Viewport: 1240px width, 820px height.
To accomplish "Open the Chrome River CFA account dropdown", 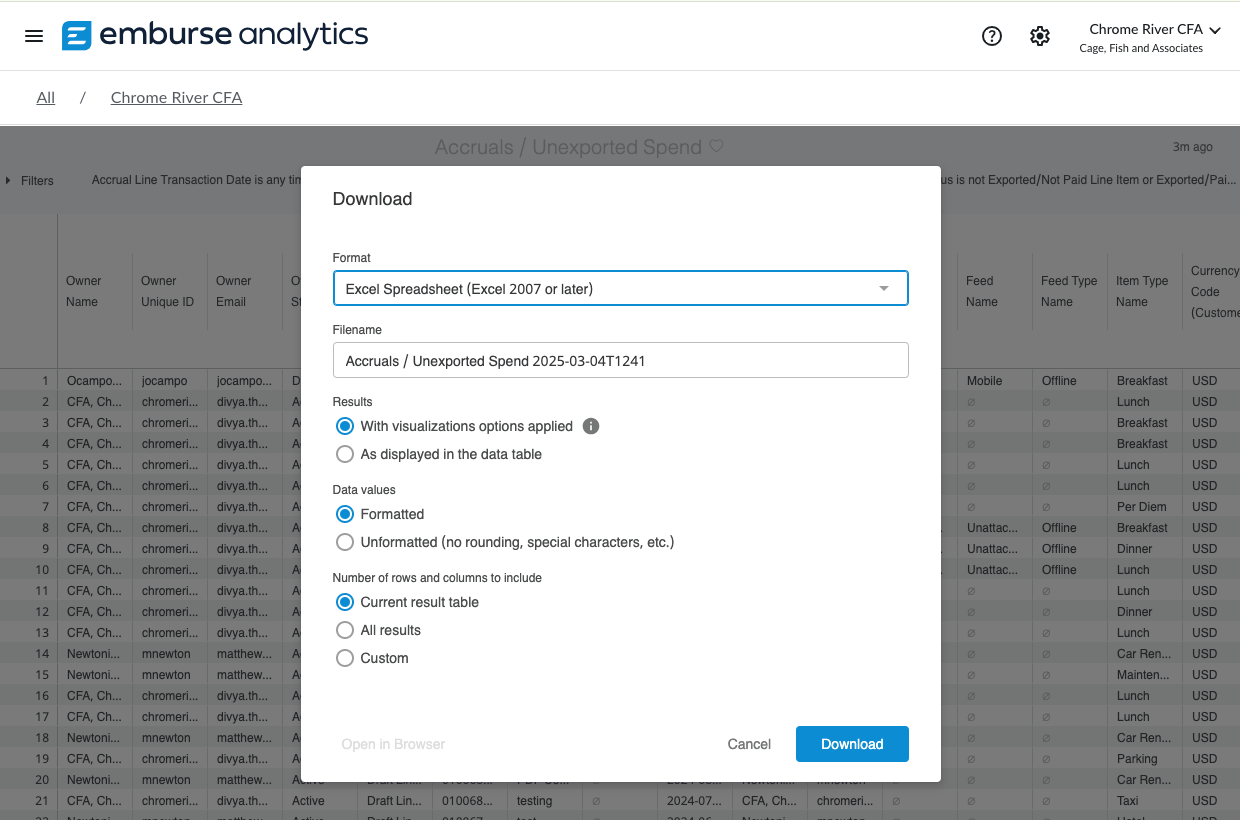I will coord(1154,29).
